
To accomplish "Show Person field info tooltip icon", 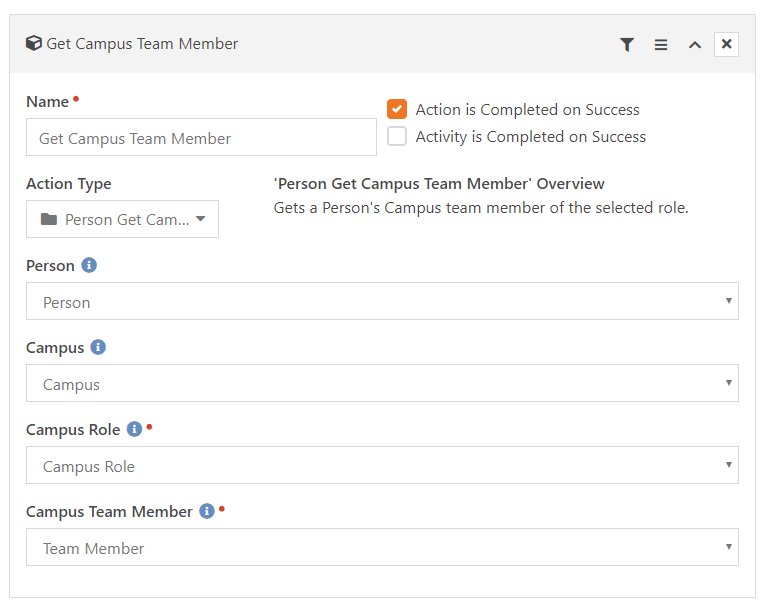I will 89,265.
